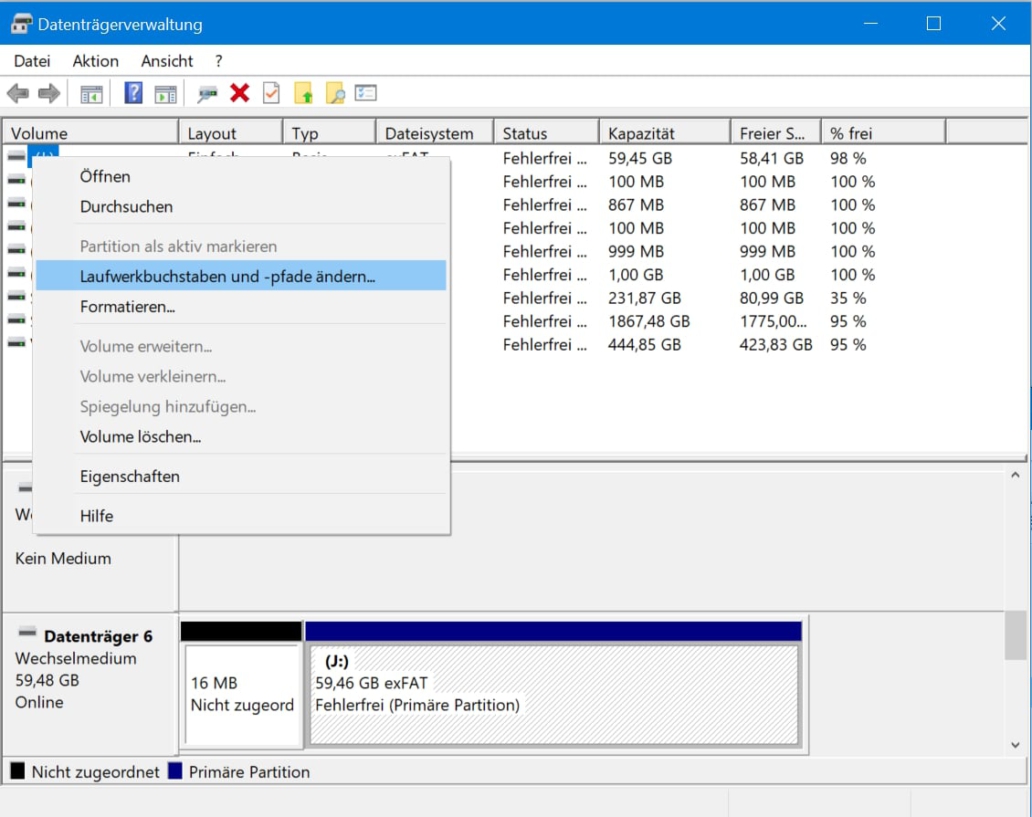Open 'Eigenschaften' from context menu
Screen dimensions: 1032x817
pyautogui.click(x=130, y=476)
